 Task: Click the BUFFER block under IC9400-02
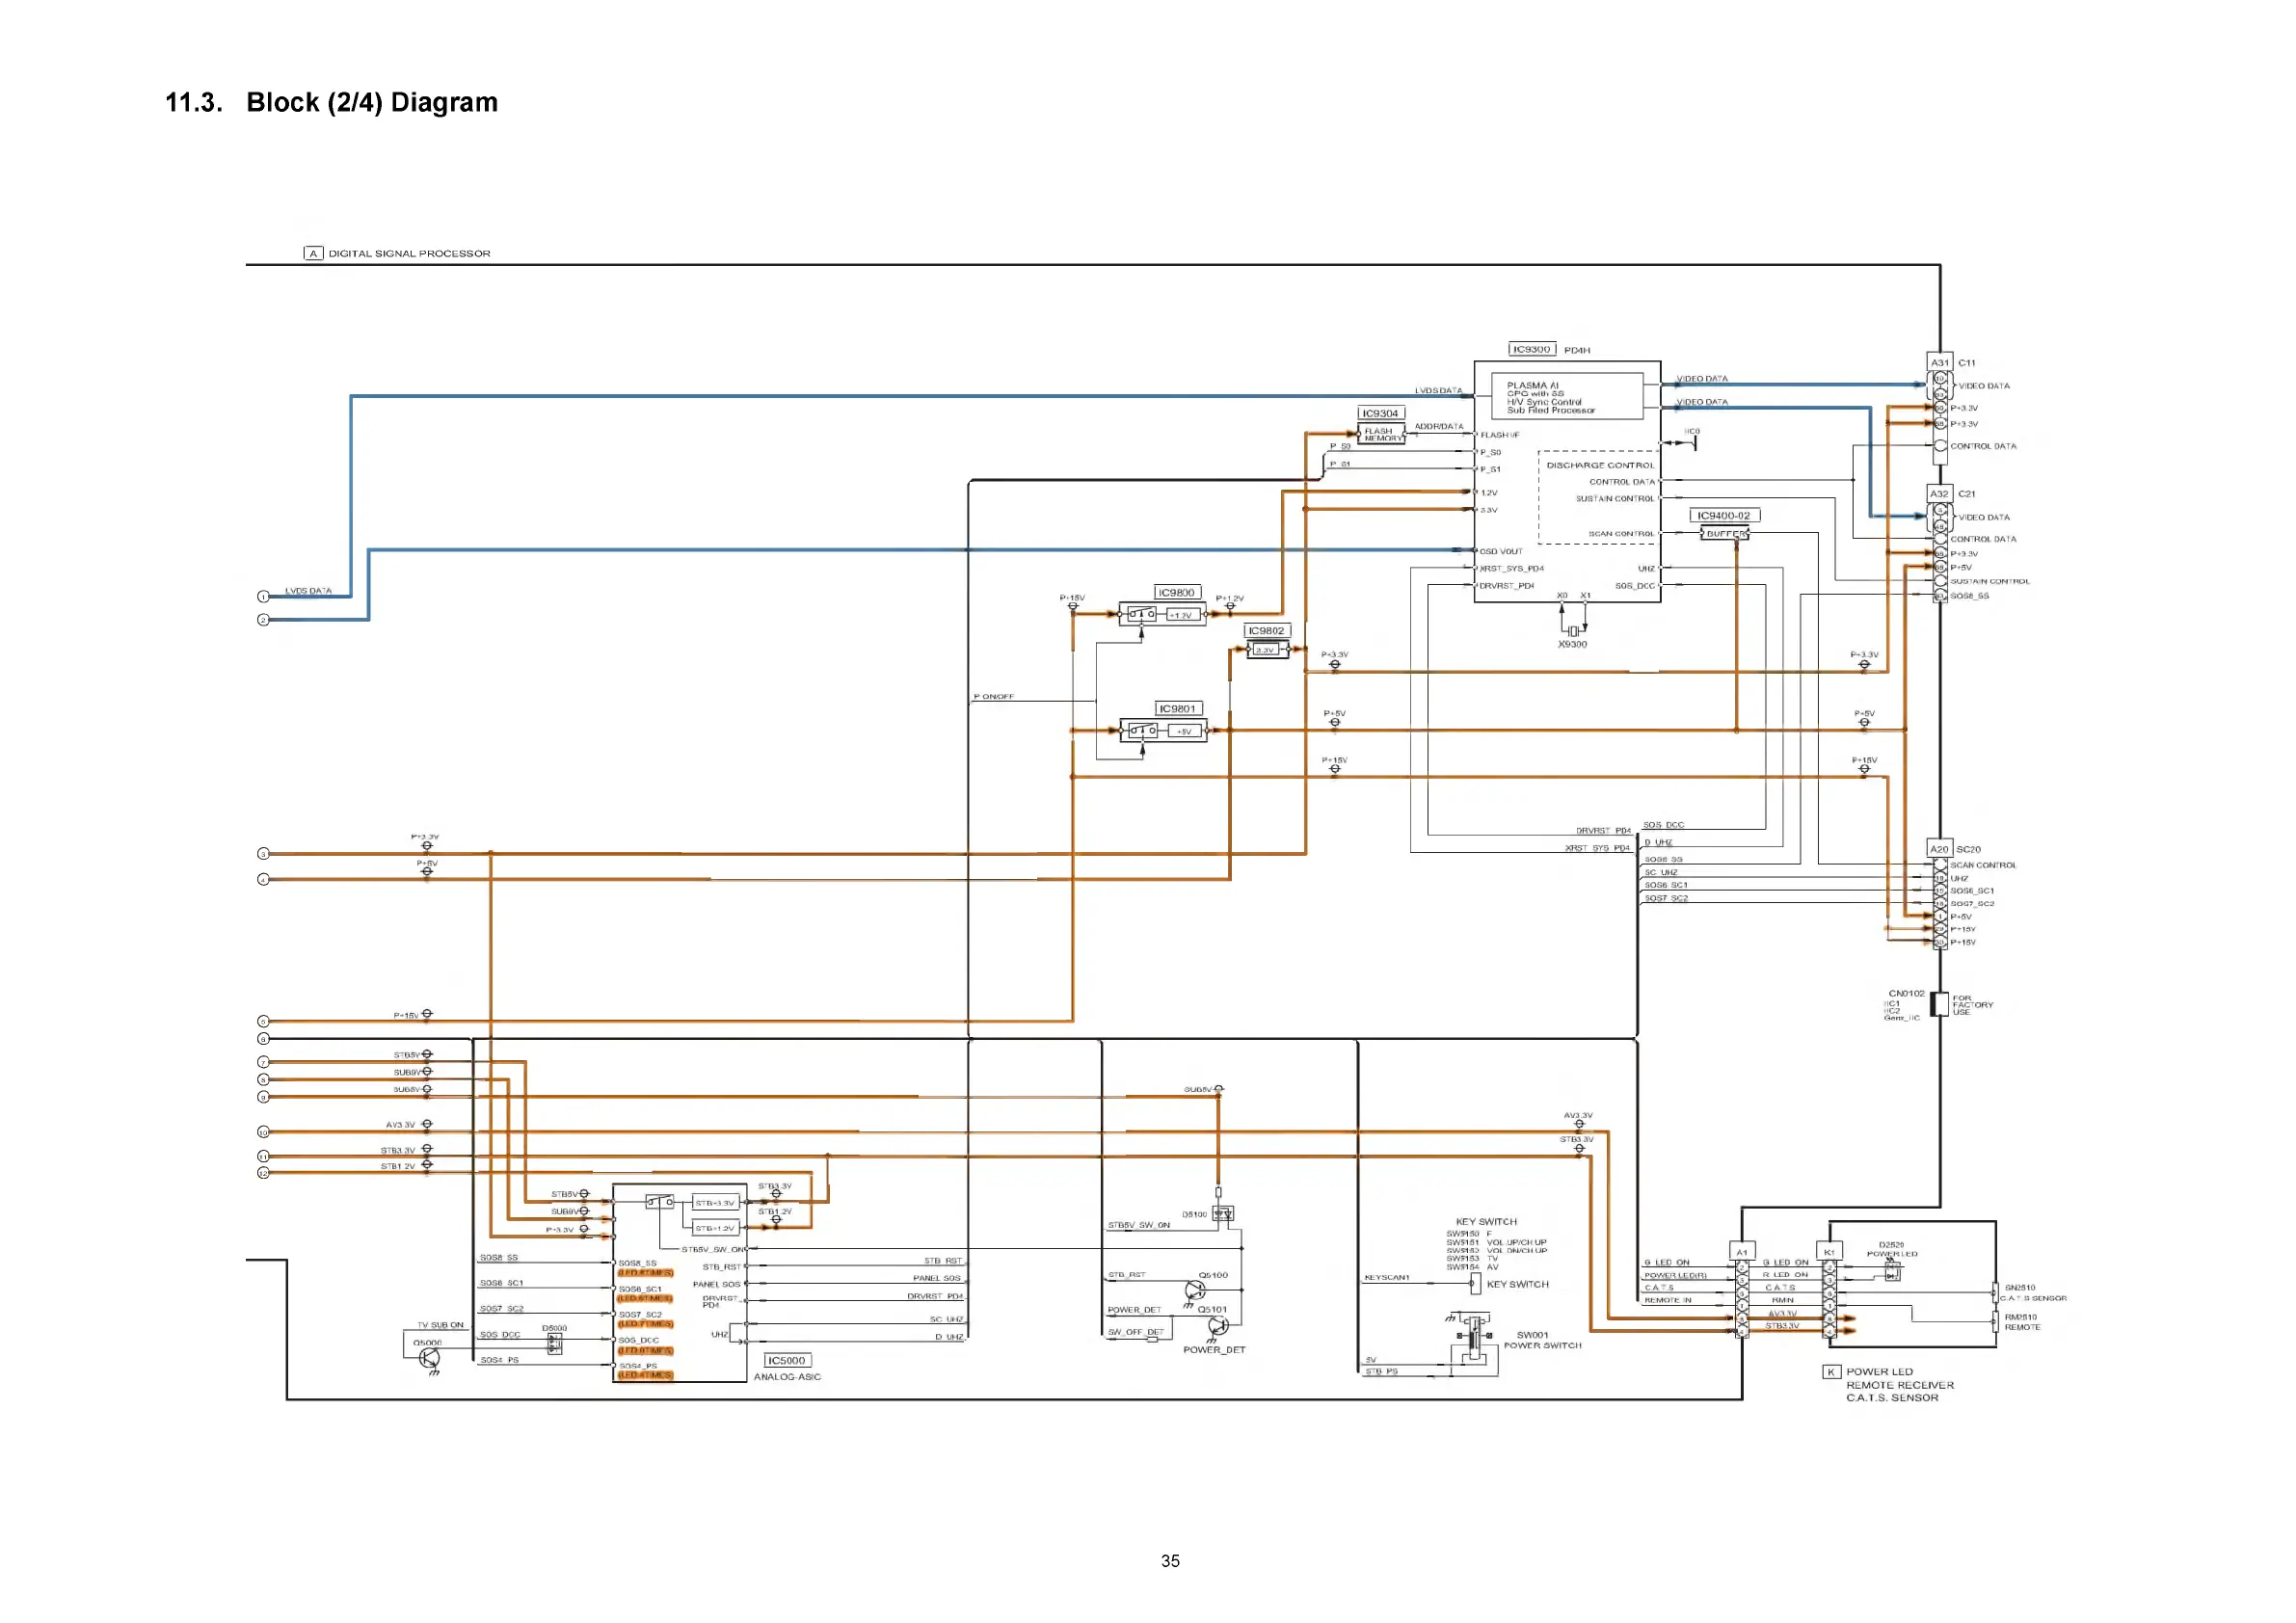[1725, 534]
